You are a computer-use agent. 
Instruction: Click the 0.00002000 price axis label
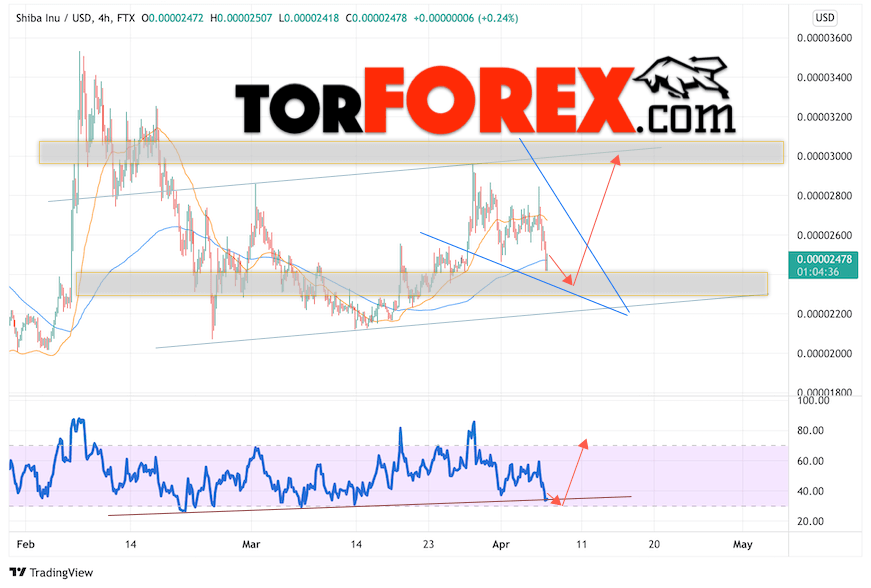pyautogui.click(x=824, y=354)
